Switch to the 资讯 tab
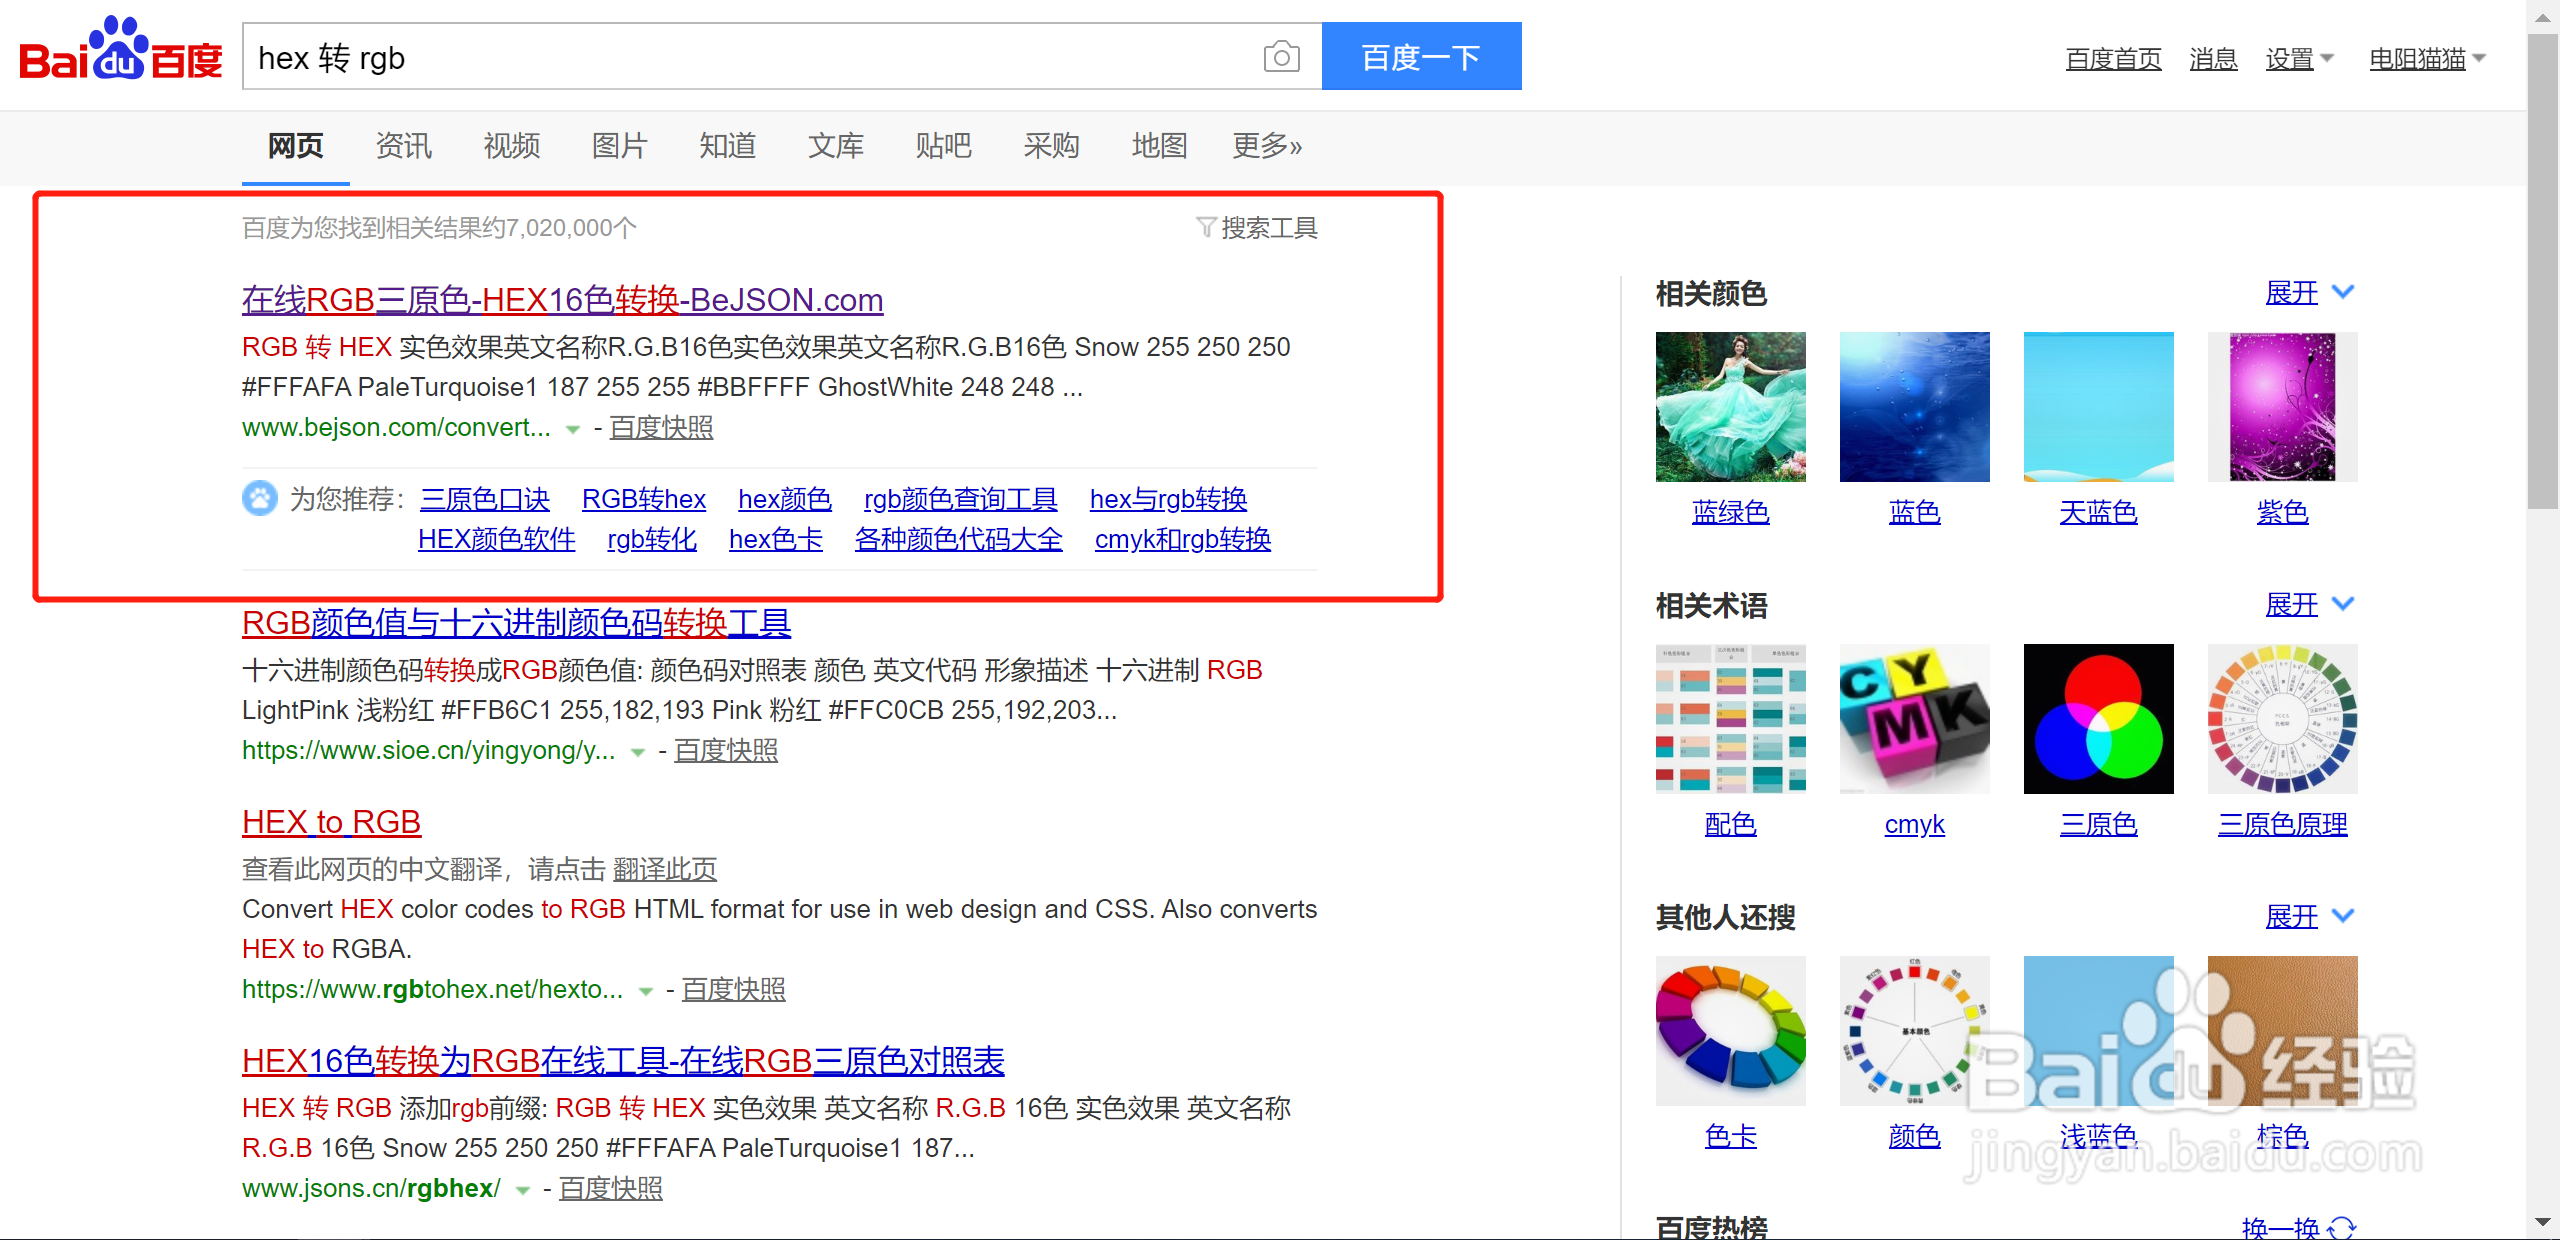The height and width of the screenshot is (1240, 2560). [x=404, y=146]
